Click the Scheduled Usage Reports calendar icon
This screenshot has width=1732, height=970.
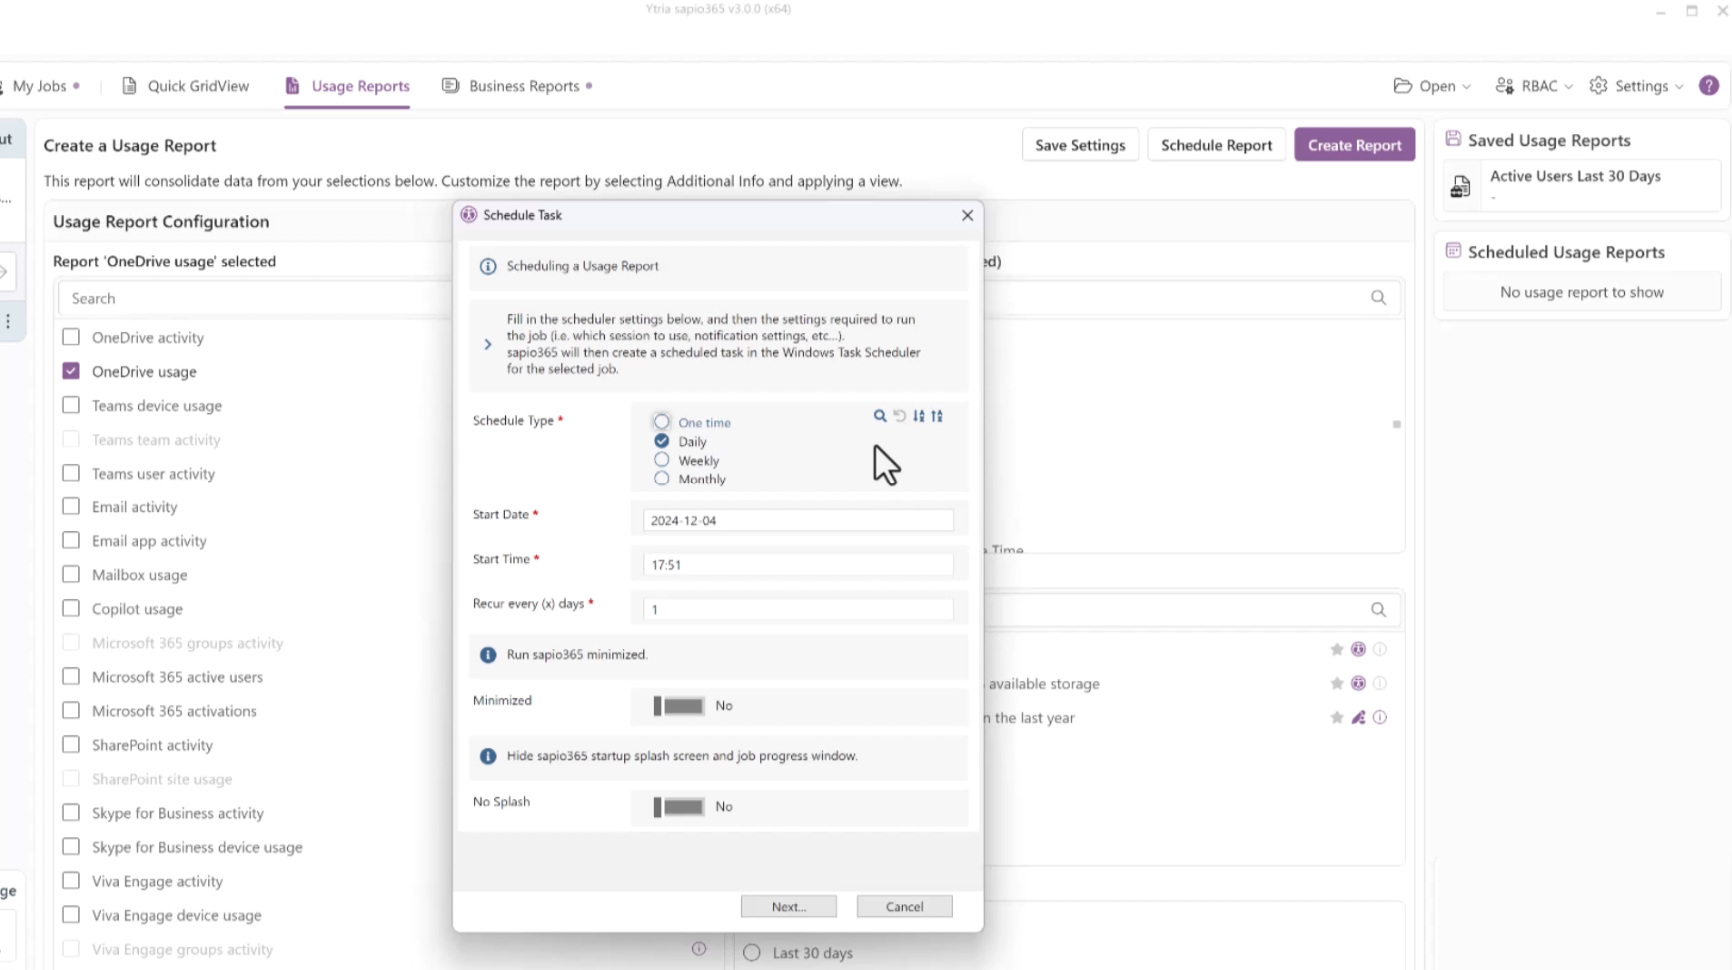(x=1453, y=251)
